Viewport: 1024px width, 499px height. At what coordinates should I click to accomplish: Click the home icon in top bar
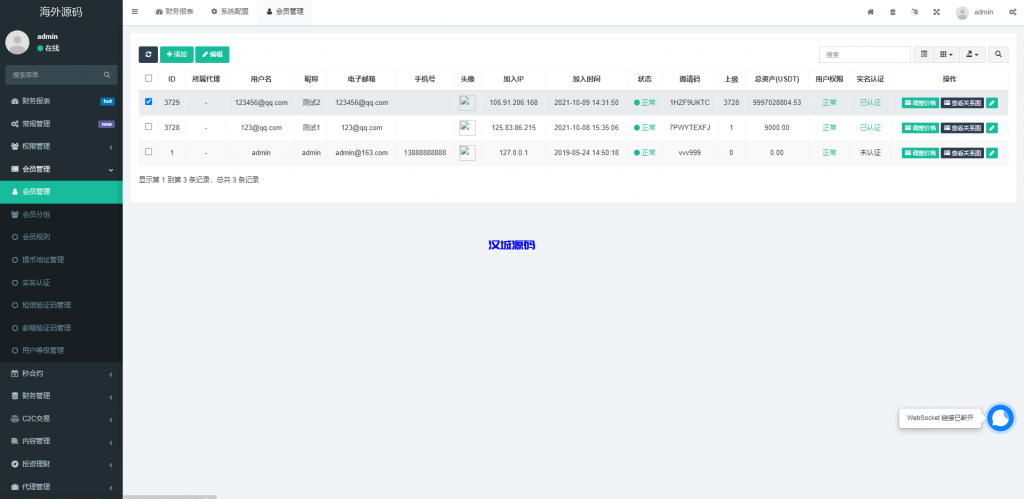pyautogui.click(x=870, y=12)
